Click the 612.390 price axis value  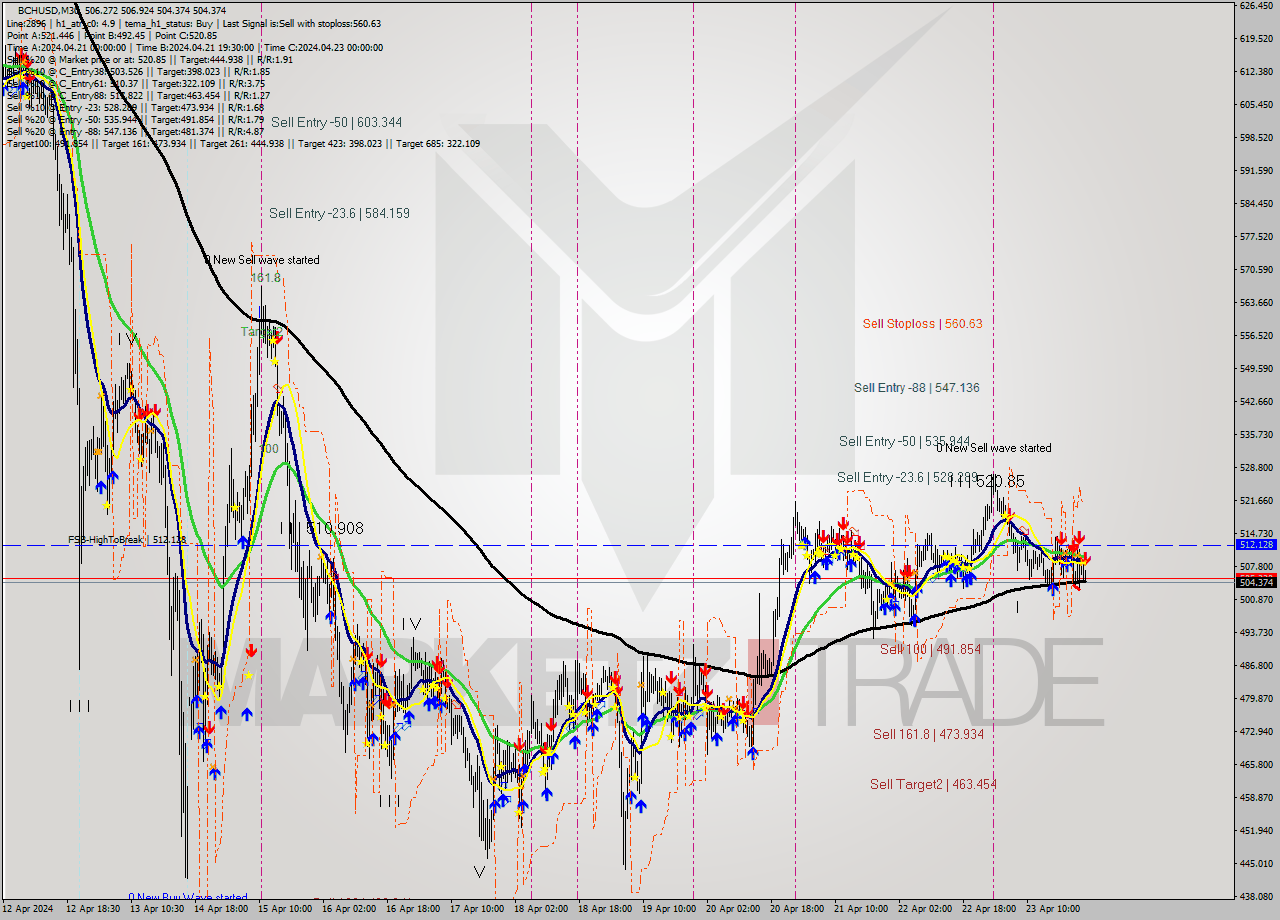(x=1255, y=71)
